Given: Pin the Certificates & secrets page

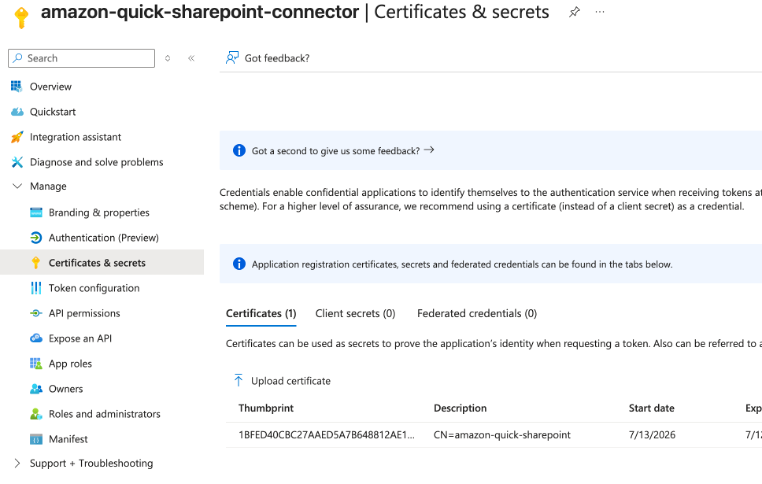Looking at the screenshot, I should point(574,12).
